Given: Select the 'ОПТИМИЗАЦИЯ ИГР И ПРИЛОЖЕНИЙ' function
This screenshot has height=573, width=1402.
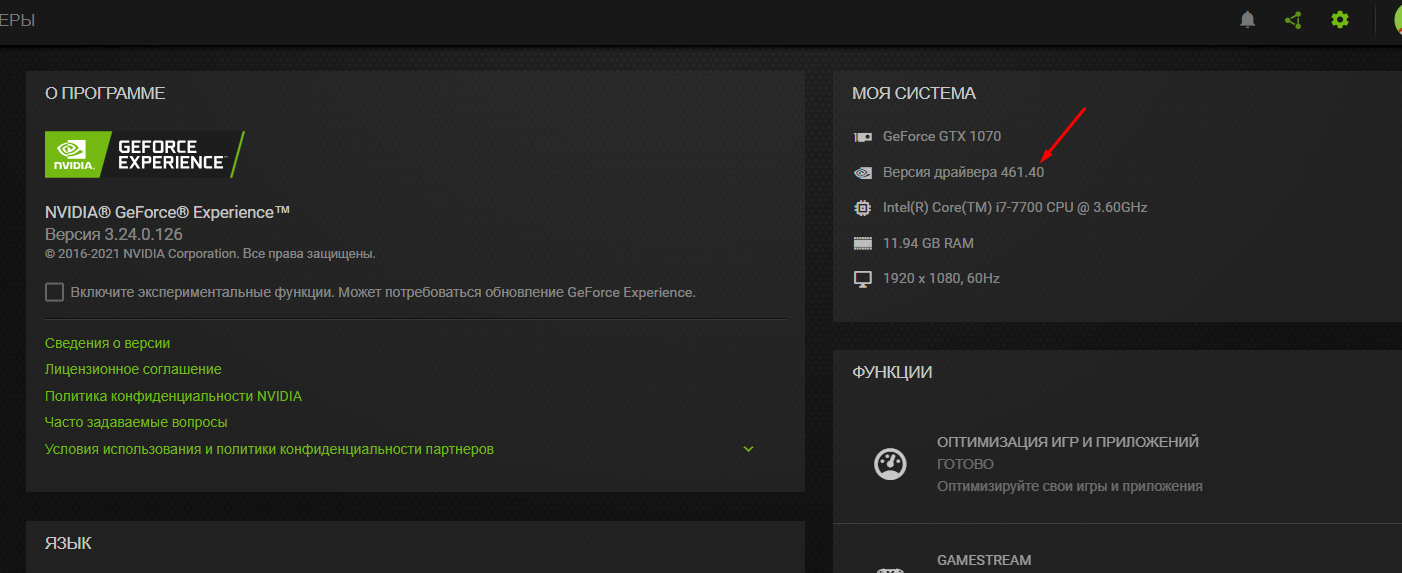Looking at the screenshot, I should [x=1068, y=442].
